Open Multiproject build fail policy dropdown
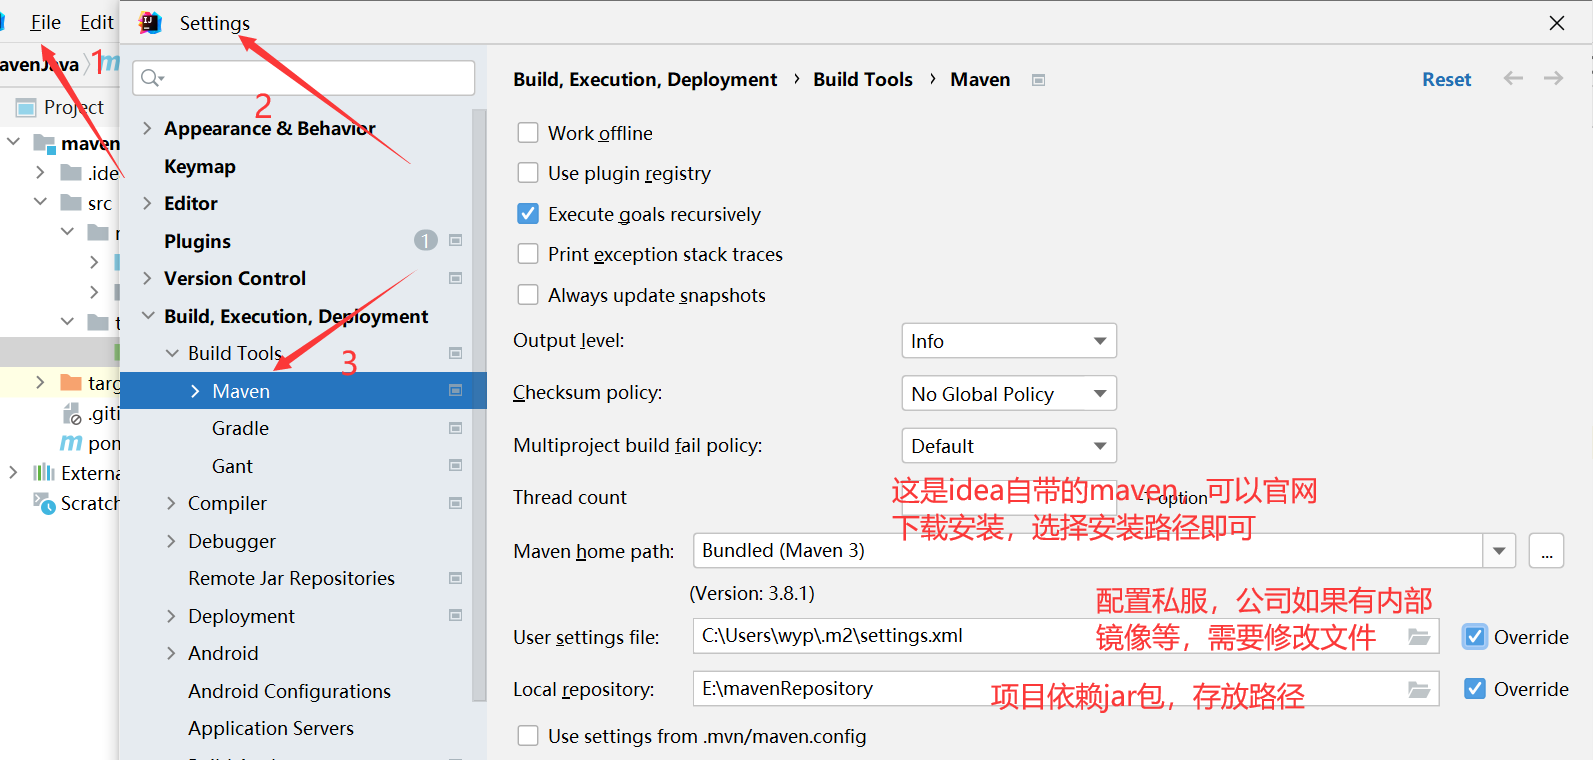The image size is (1593, 760). [x=1009, y=445]
